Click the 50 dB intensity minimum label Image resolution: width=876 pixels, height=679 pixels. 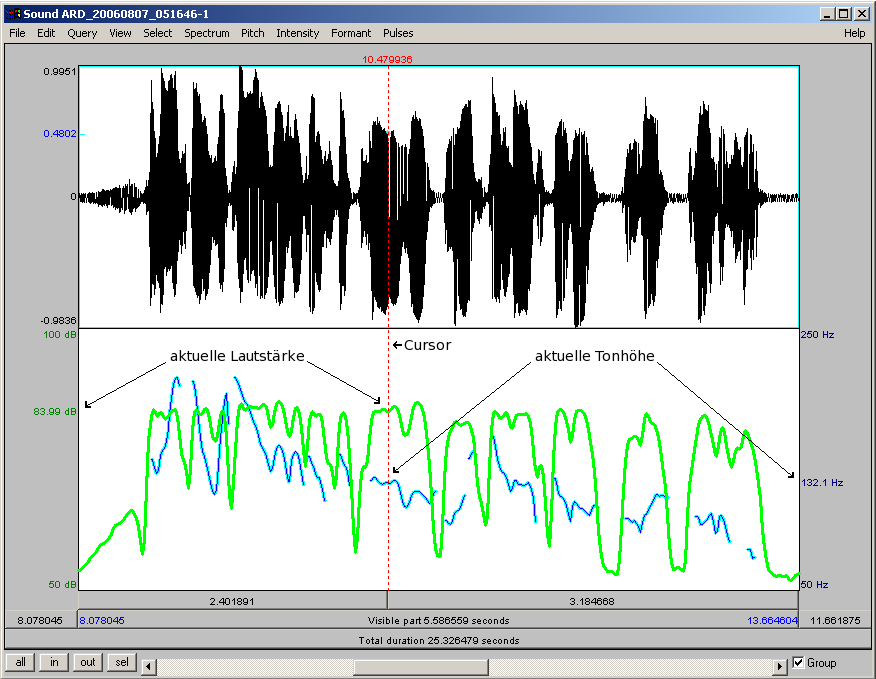63,585
